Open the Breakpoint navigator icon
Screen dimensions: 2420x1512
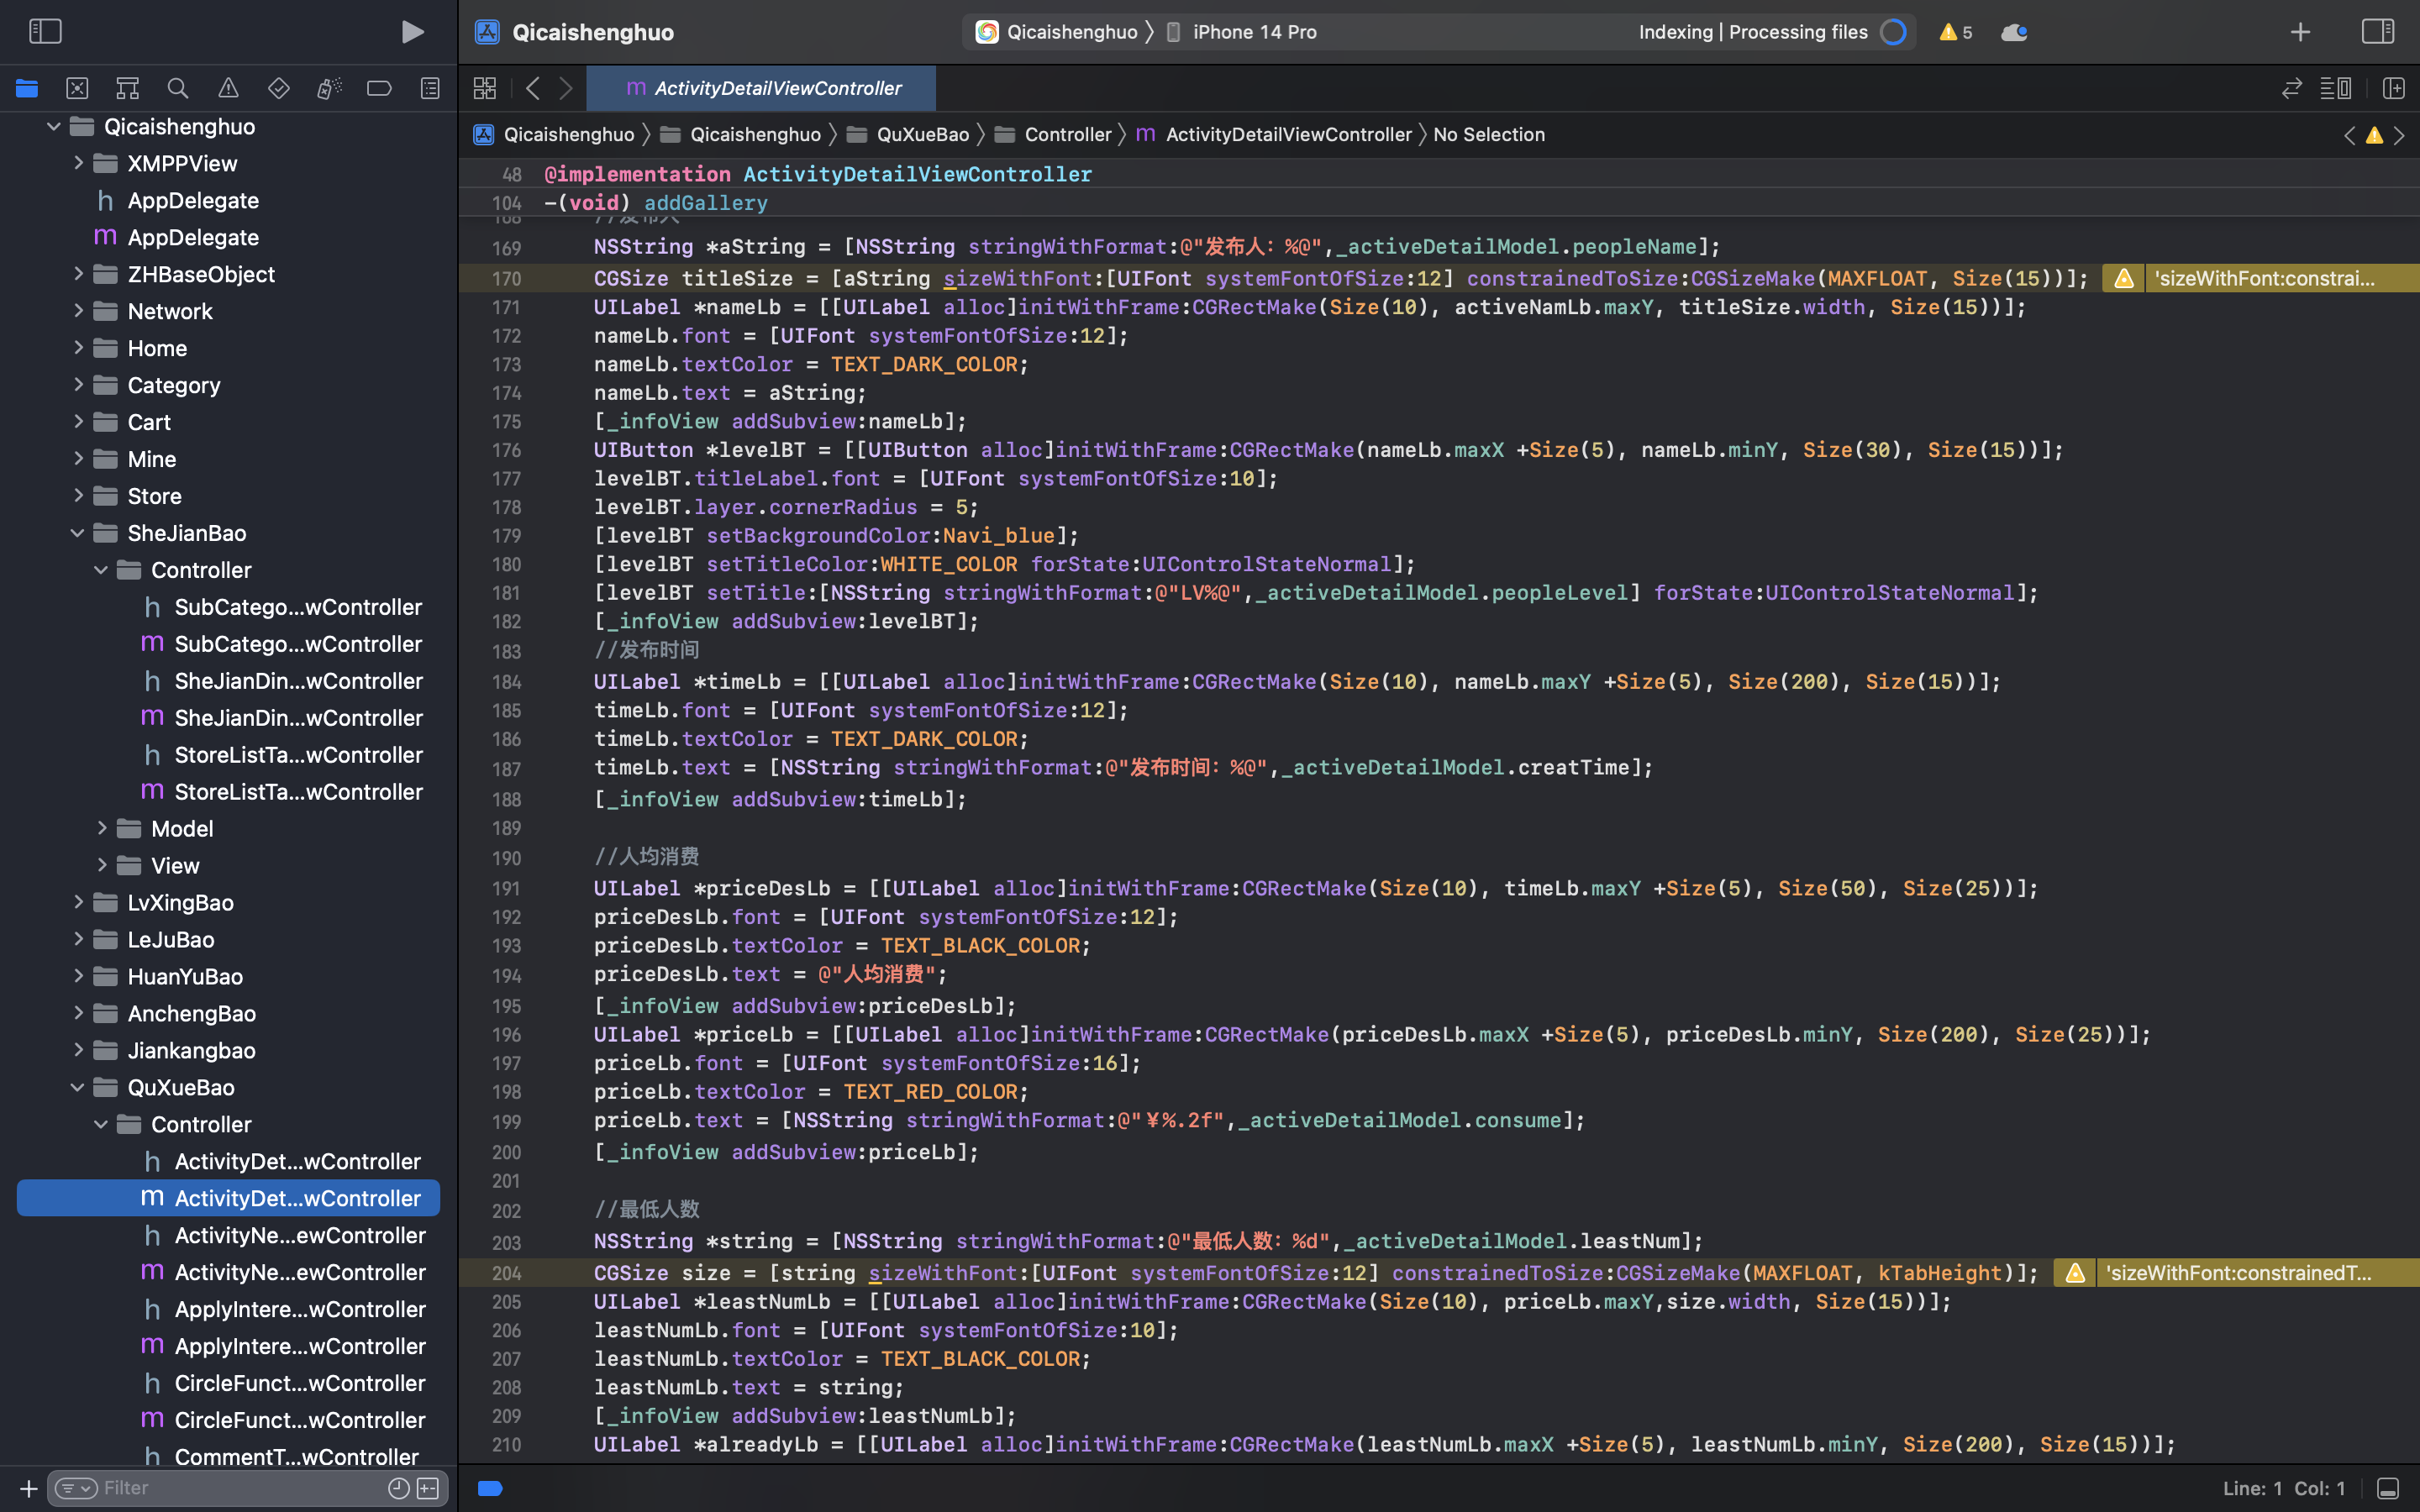(379, 88)
